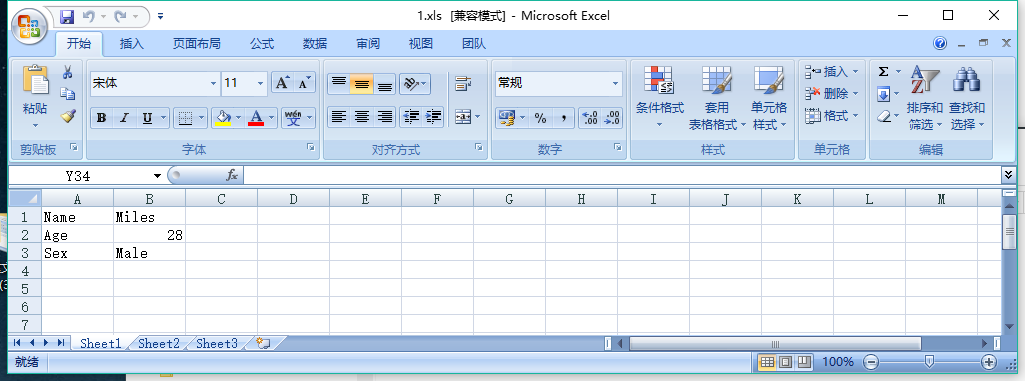The width and height of the screenshot is (1025, 381).
Task: Switch to the 数据 ribbon tab
Action: click(x=314, y=44)
